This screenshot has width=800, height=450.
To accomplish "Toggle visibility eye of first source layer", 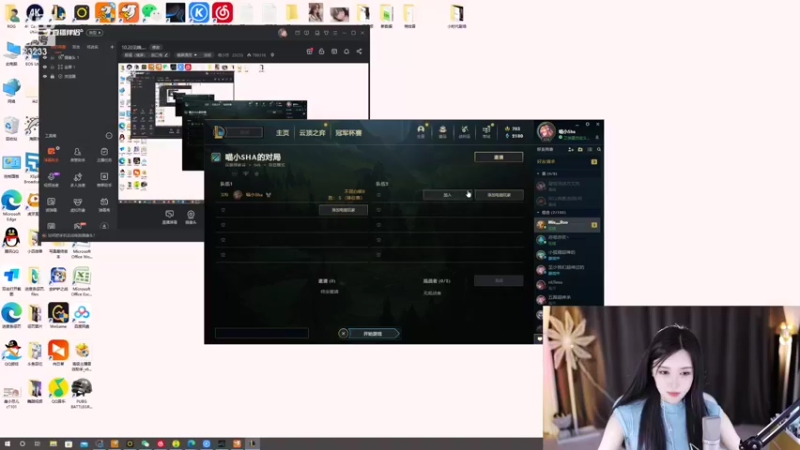I will click(45, 58).
